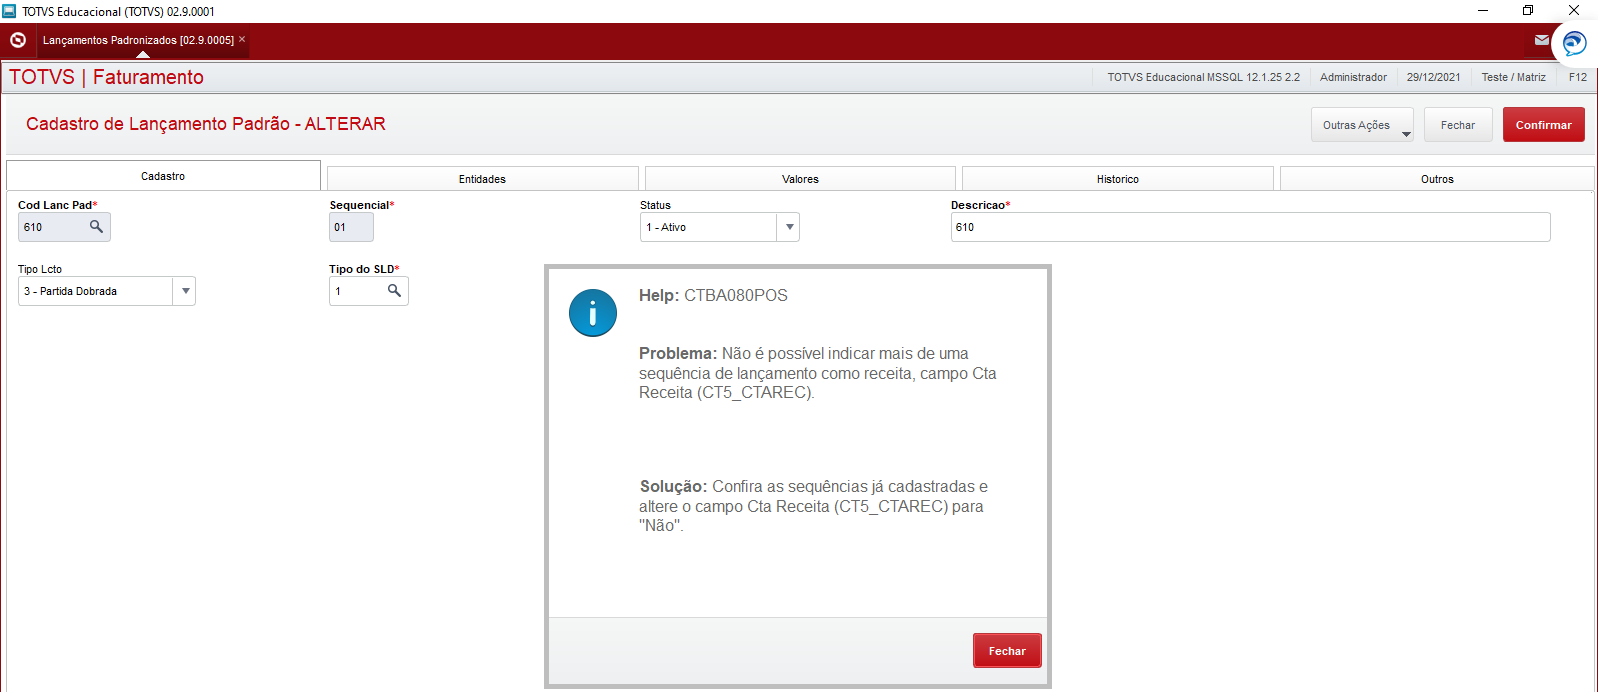Click the Confirmar button
Screen dimensions: 1598x692
click(1544, 125)
